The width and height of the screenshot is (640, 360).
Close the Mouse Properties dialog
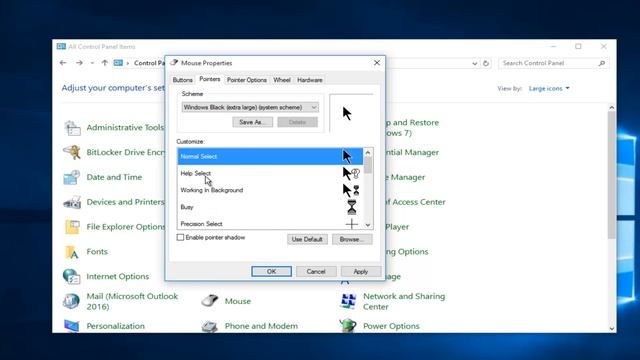click(x=377, y=63)
